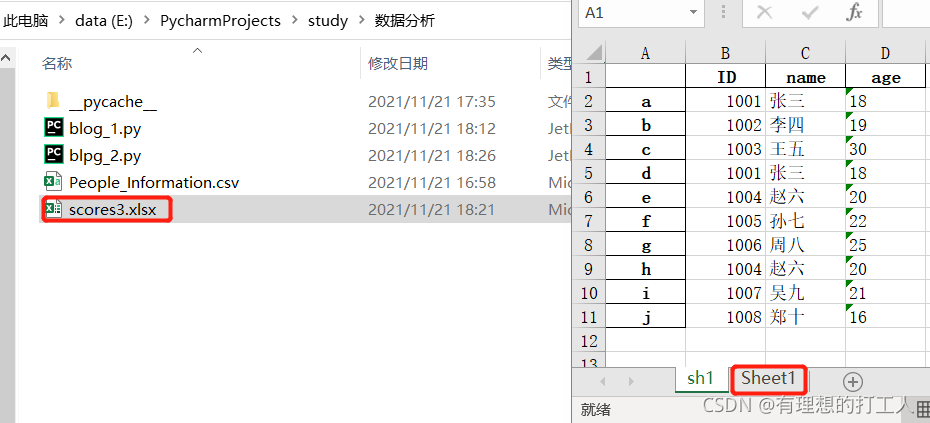
Task: Click the date 2021/11/21 16:58
Action: [x=432, y=182]
